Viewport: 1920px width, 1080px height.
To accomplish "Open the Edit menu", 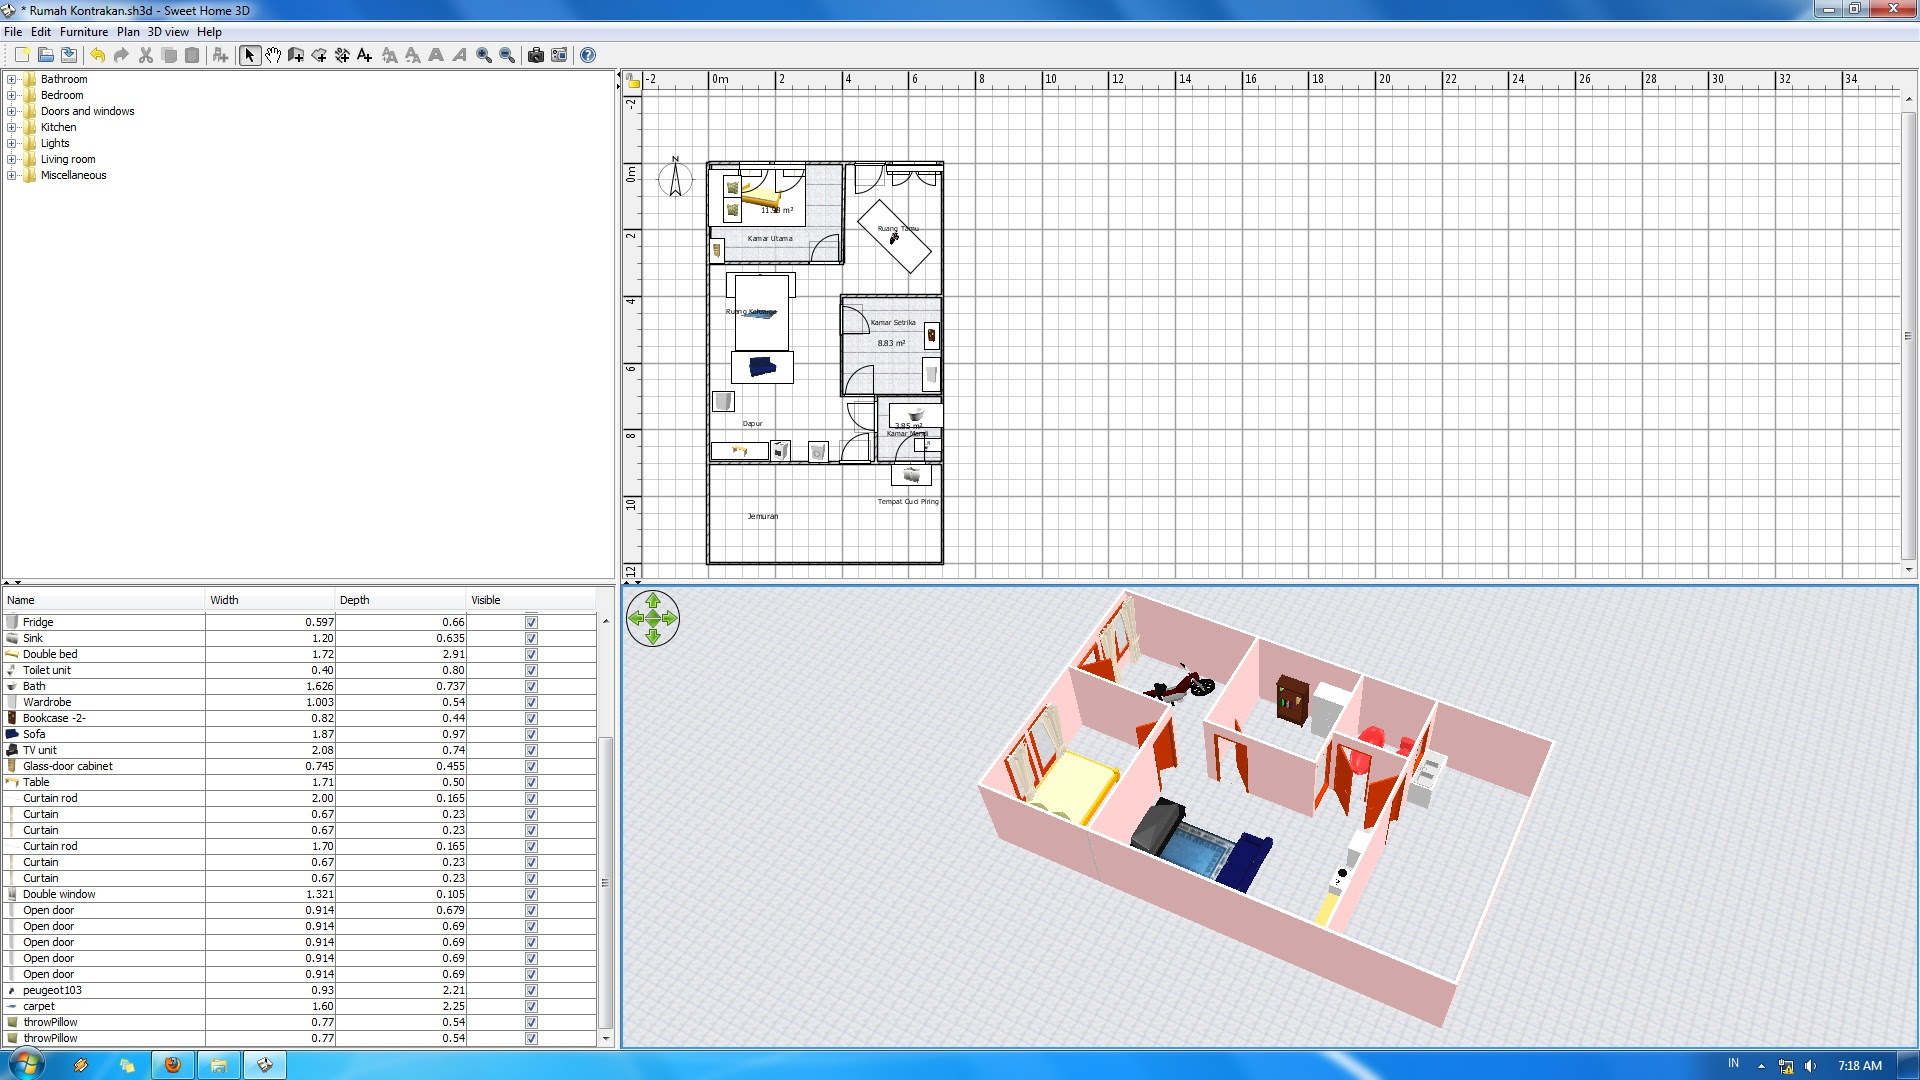I will pos(41,32).
